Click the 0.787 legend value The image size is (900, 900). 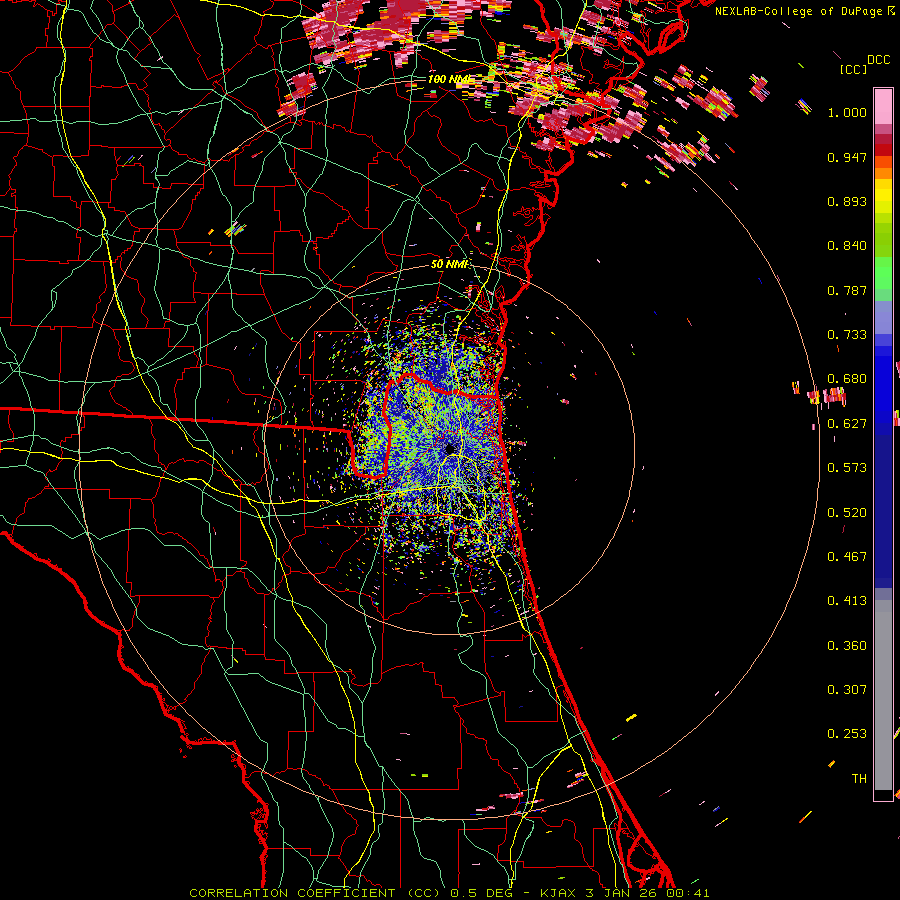[847, 290]
